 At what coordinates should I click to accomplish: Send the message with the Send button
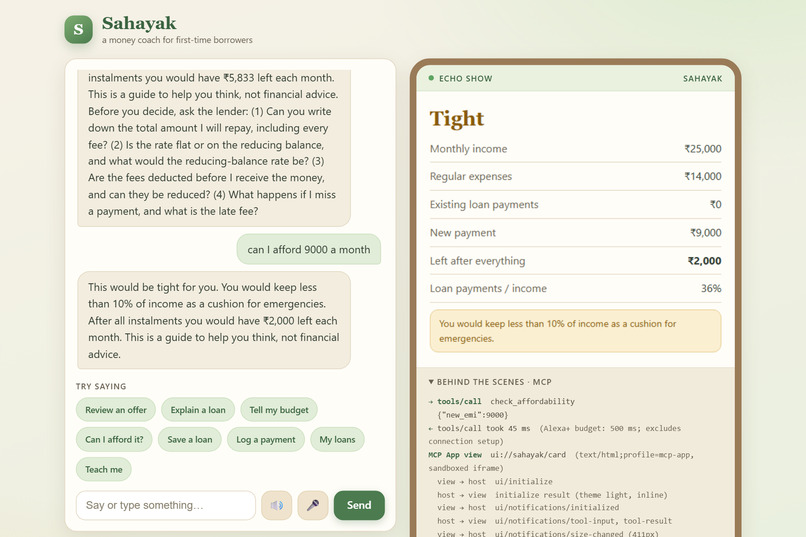point(359,505)
